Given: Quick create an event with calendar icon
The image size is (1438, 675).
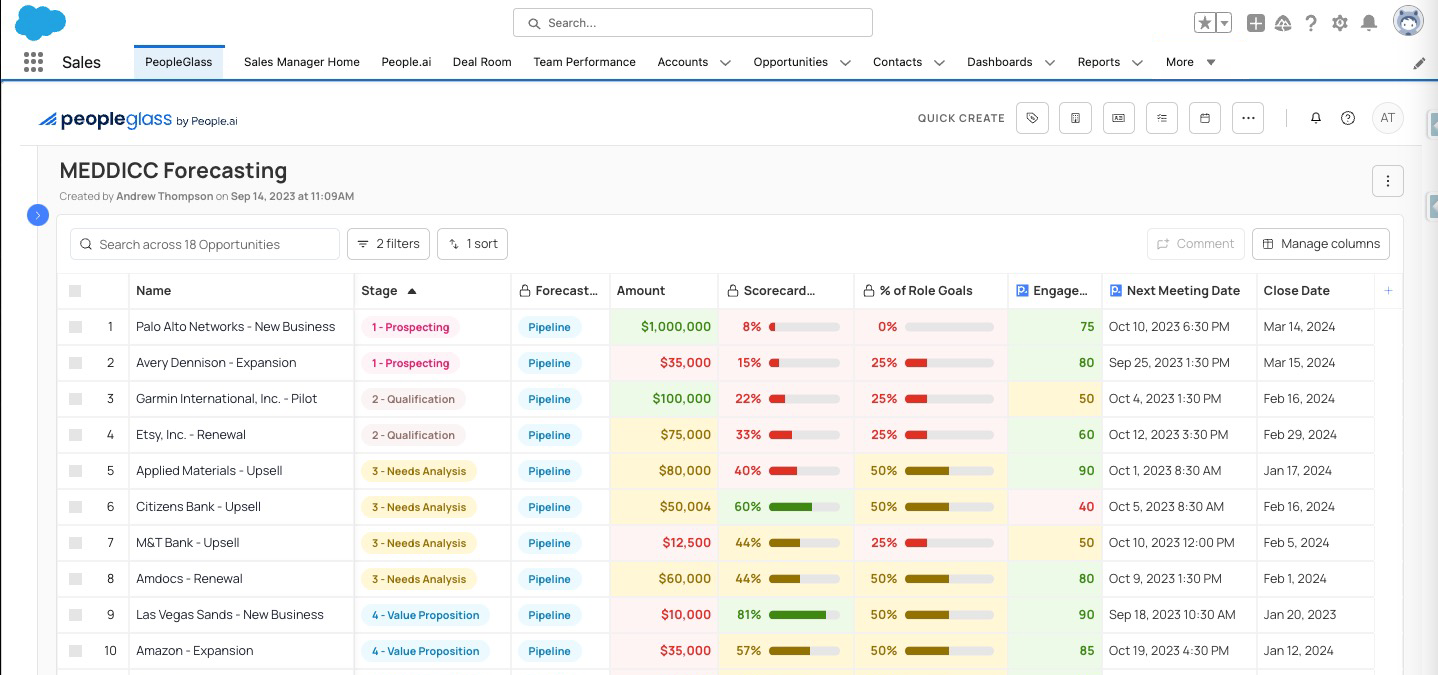Looking at the screenshot, I should 1205,118.
